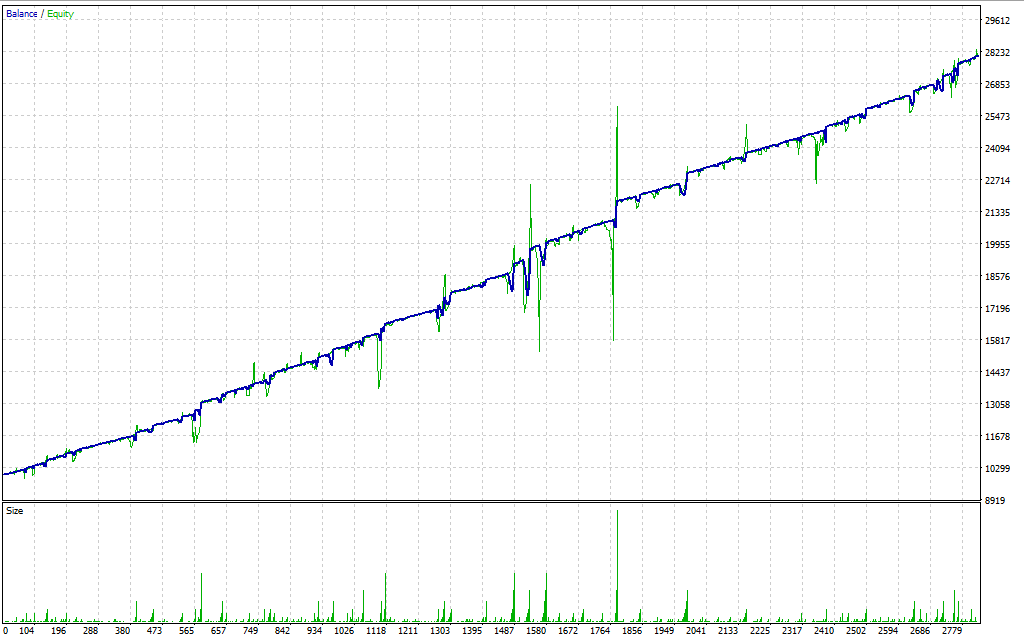This screenshot has width=1024, height=640.
Task: Click the 11678 price axis label
Action: pos(998,437)
